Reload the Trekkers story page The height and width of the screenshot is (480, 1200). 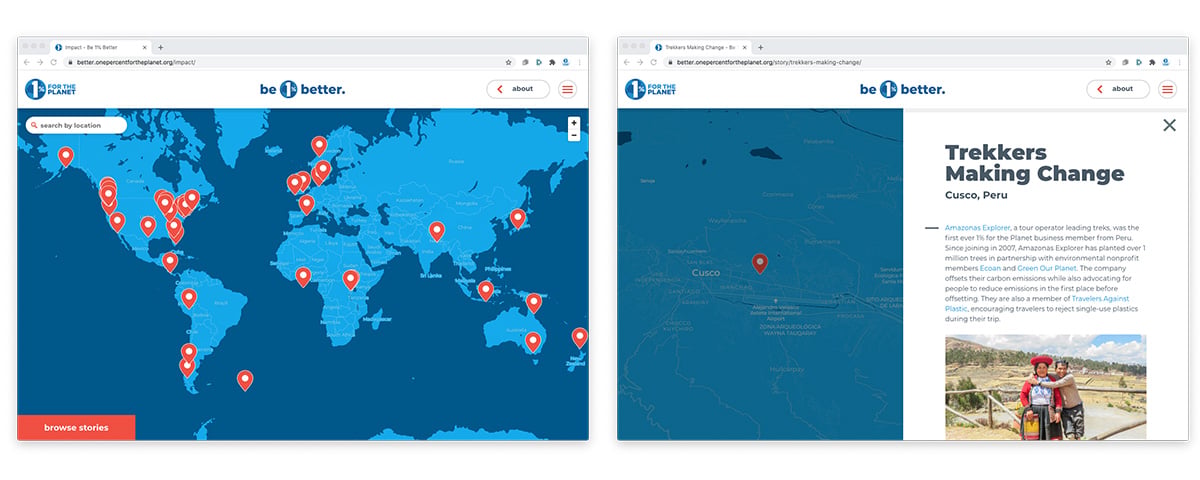(654, 62)
